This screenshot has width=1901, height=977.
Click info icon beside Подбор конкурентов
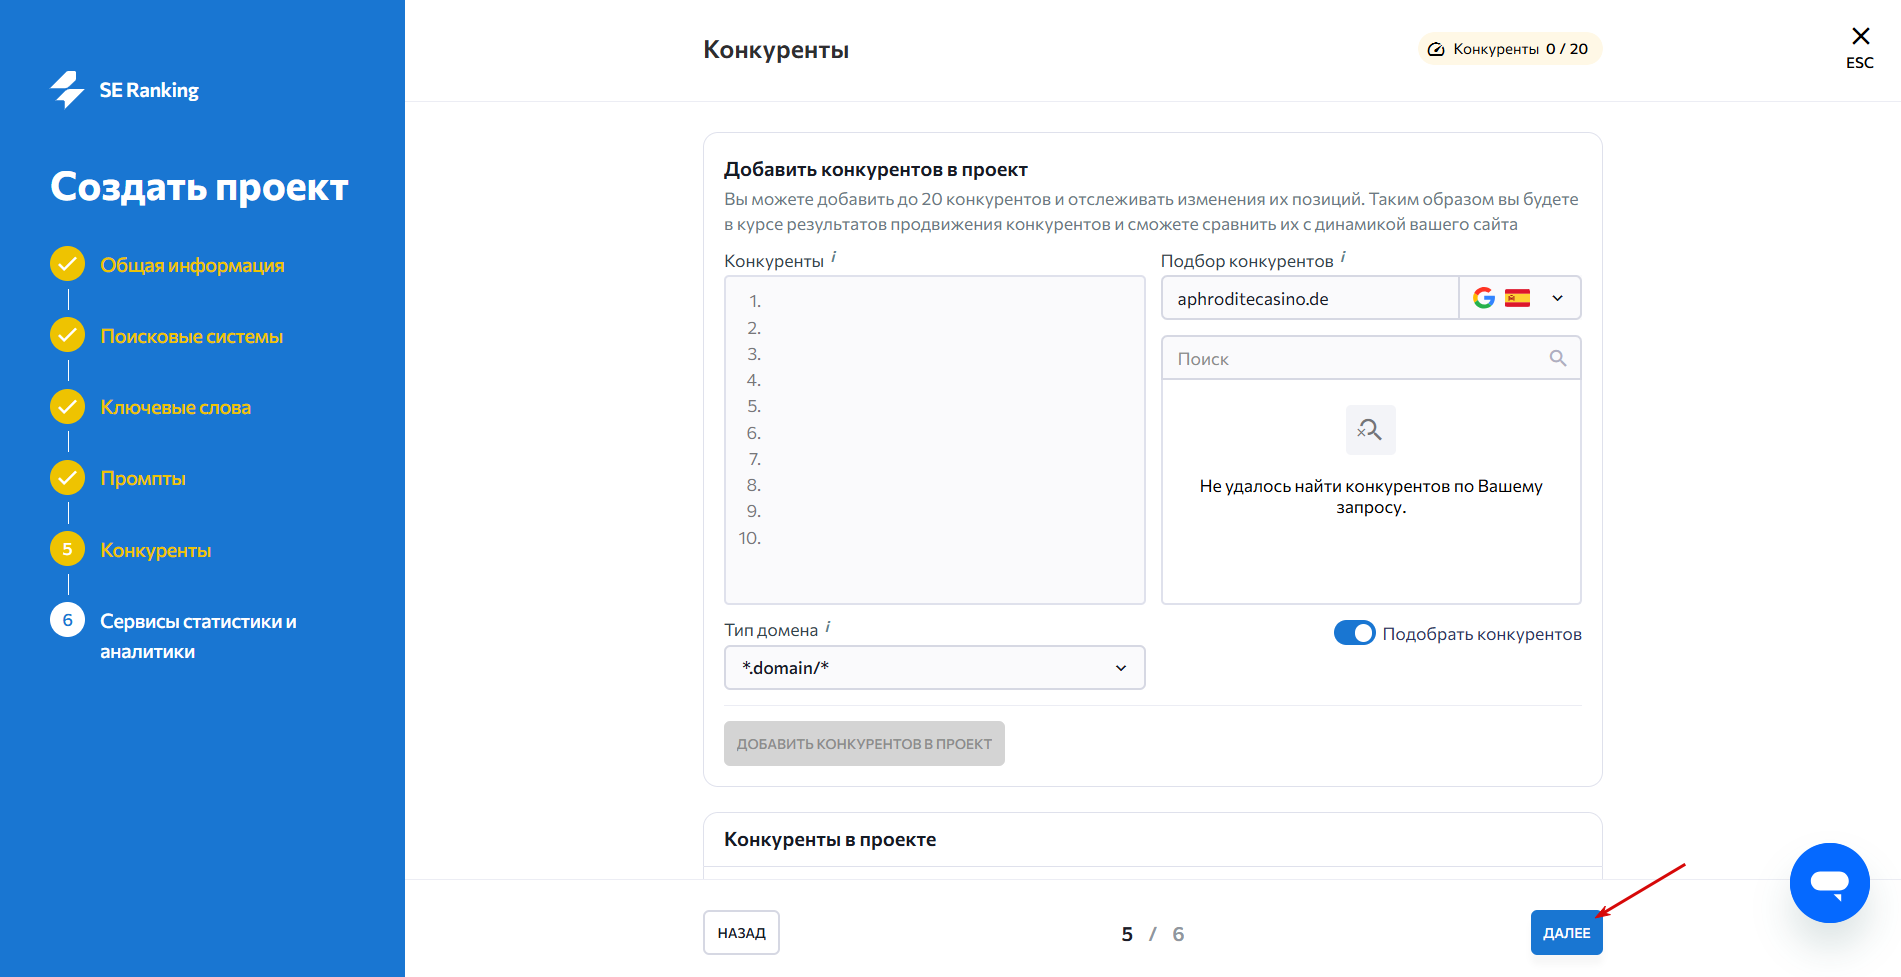tap(1343, 258)
